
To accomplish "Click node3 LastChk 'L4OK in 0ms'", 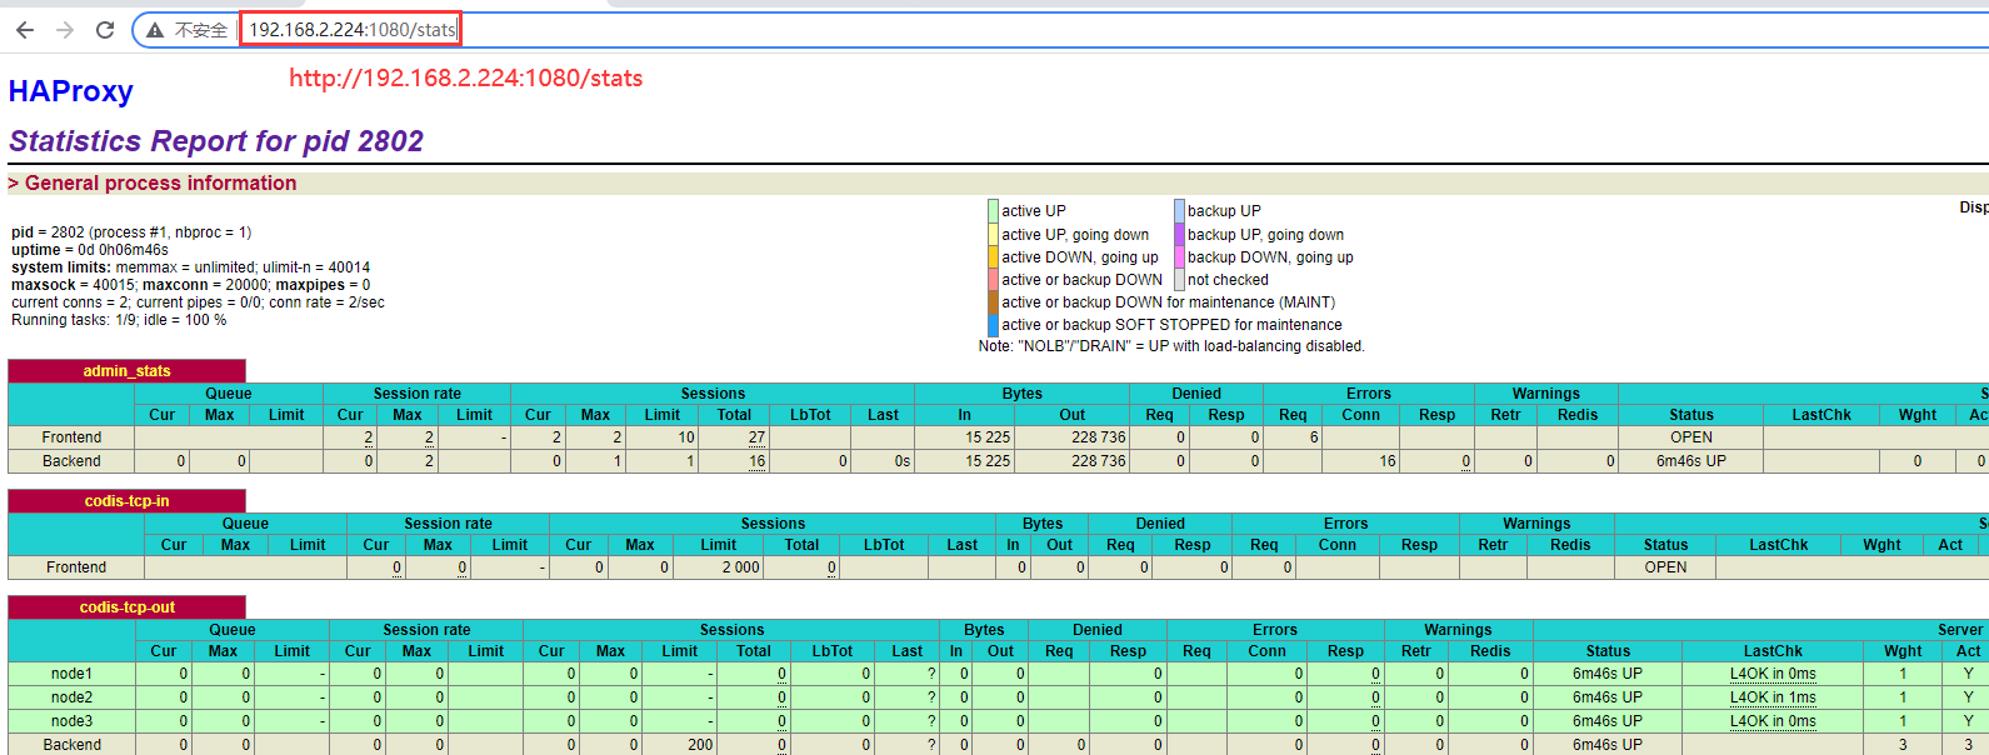I will pos(1772,721).
